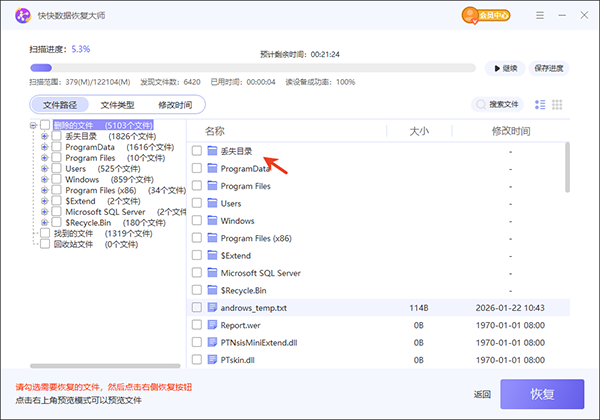Click folder icon of Program Files row
Viewport: 600px width, 420px height.
[212, 186]
